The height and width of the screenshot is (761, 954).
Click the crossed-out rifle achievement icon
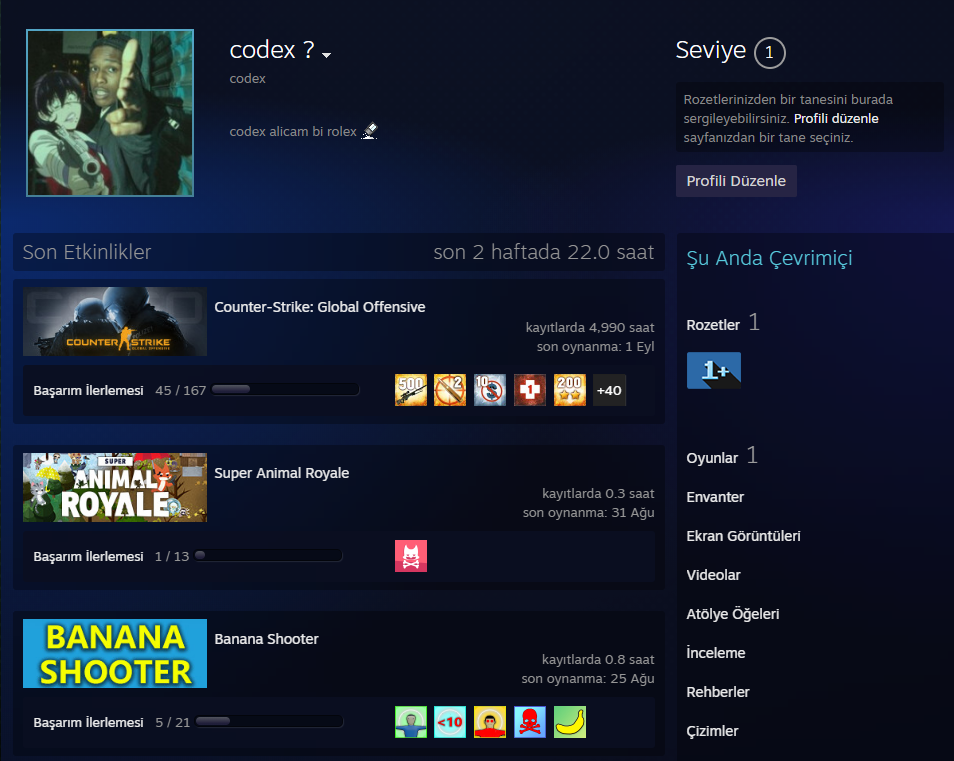[450, 390]
